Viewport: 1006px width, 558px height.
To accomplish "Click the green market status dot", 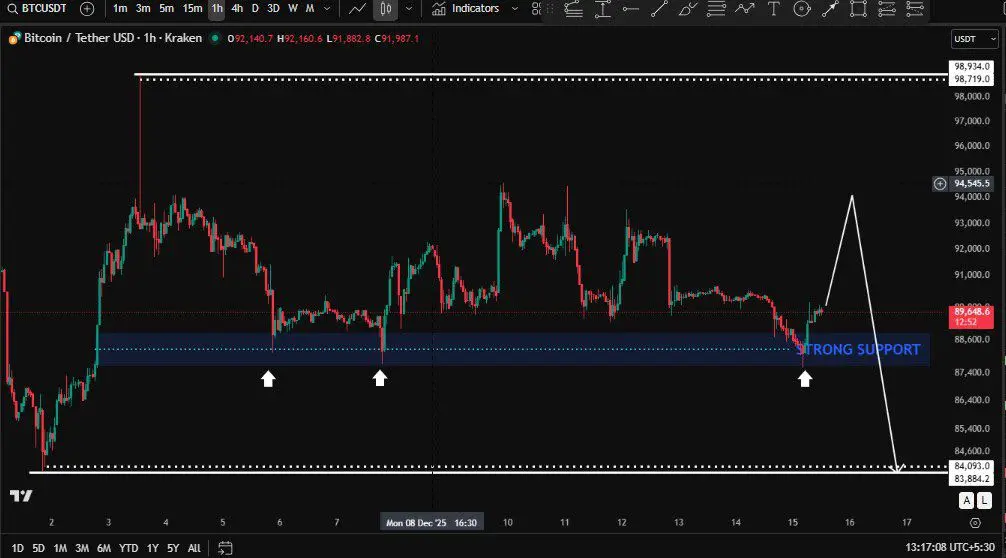I will tap(216, 38).
